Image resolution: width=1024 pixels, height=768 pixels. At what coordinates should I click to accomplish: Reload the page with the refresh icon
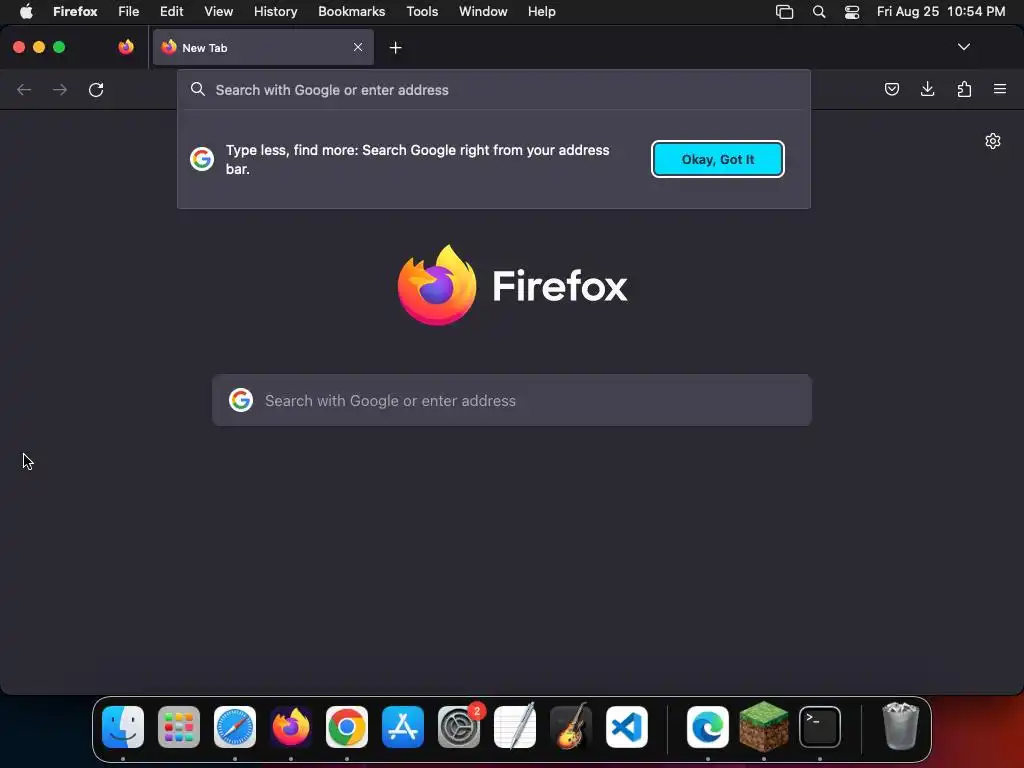96,89
